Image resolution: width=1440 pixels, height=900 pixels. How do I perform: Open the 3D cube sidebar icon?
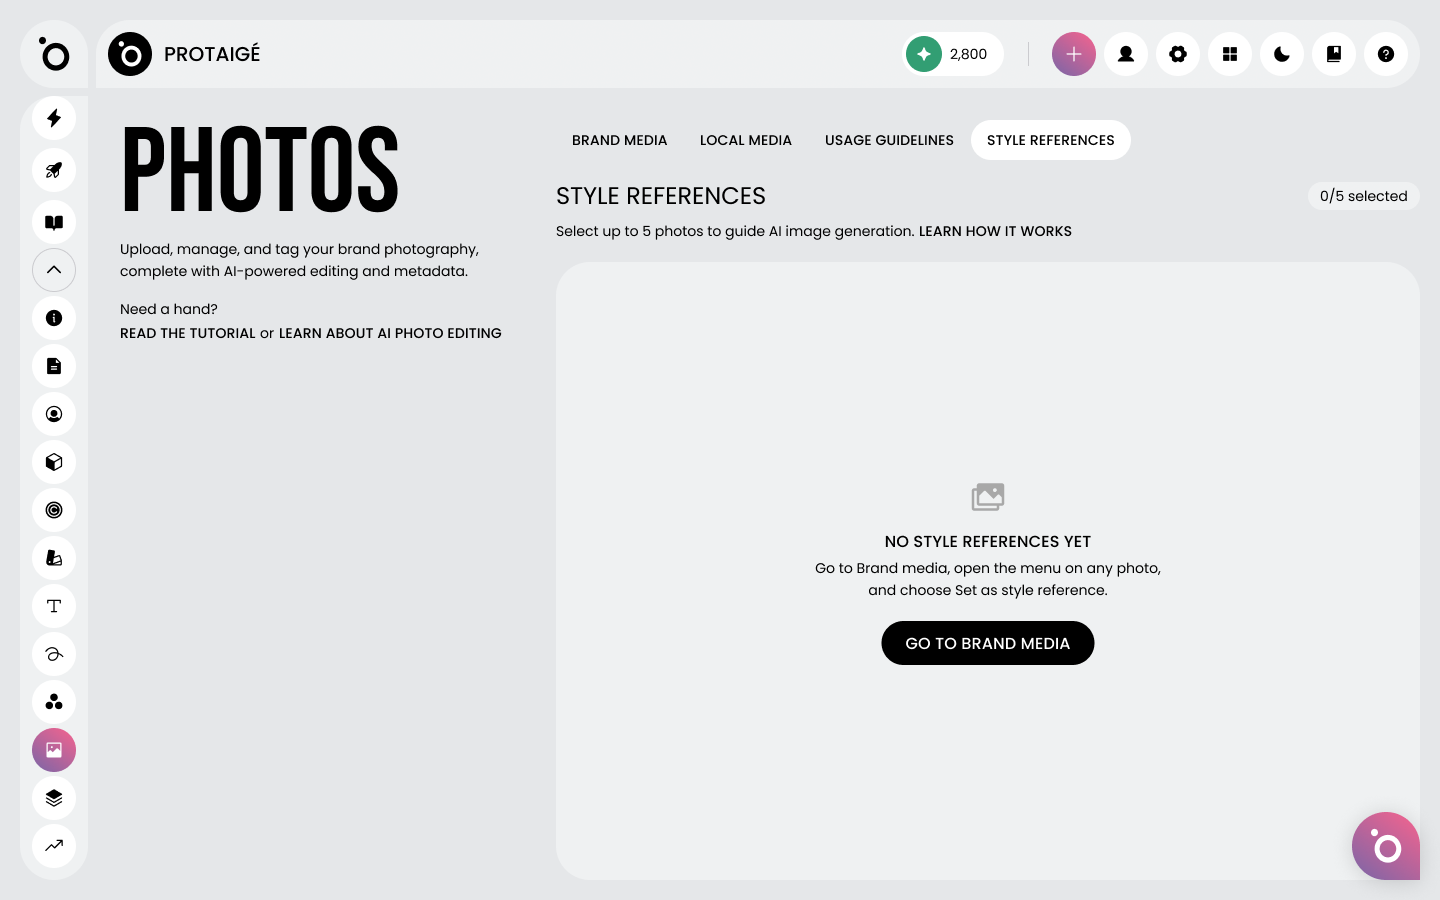(x=54, y=462)
